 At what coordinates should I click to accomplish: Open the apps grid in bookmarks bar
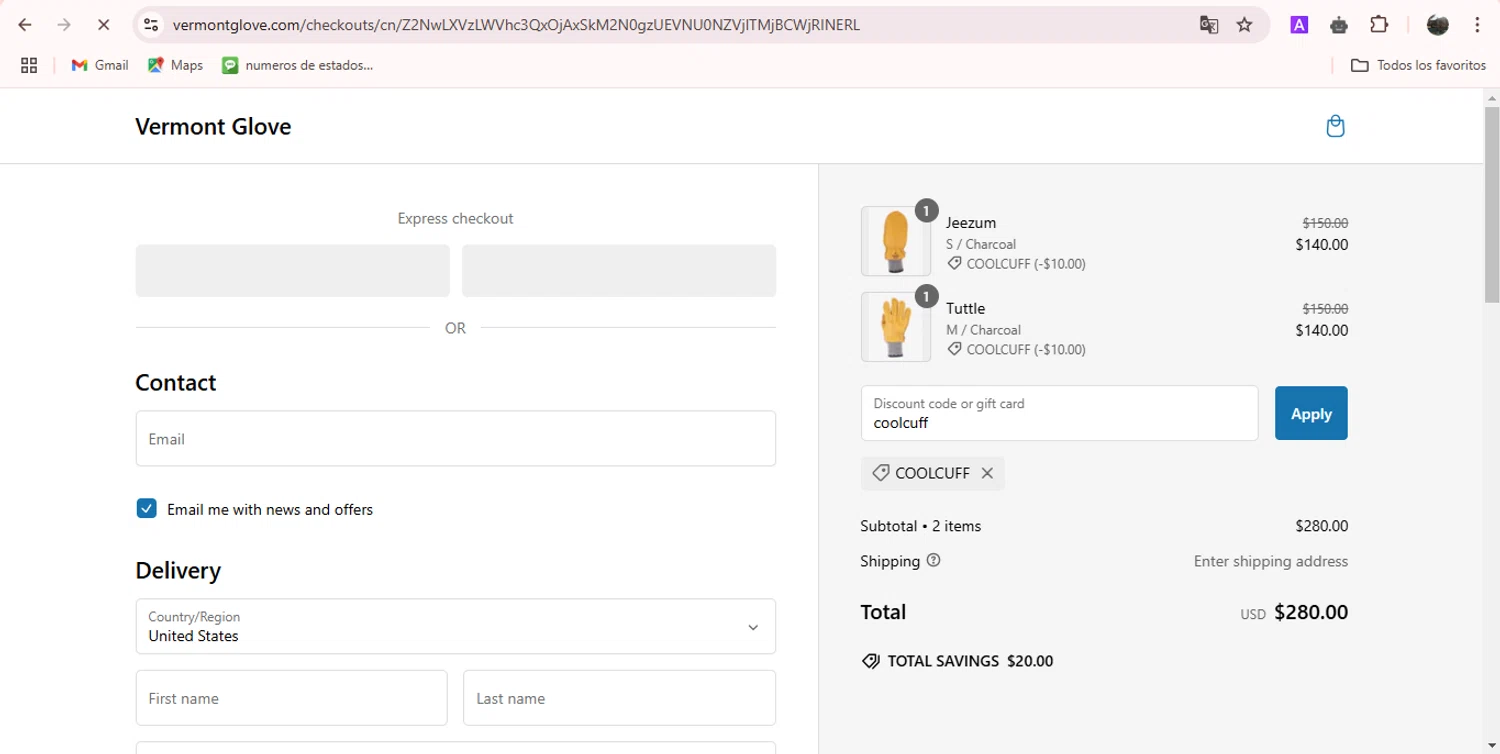(29, 65)
